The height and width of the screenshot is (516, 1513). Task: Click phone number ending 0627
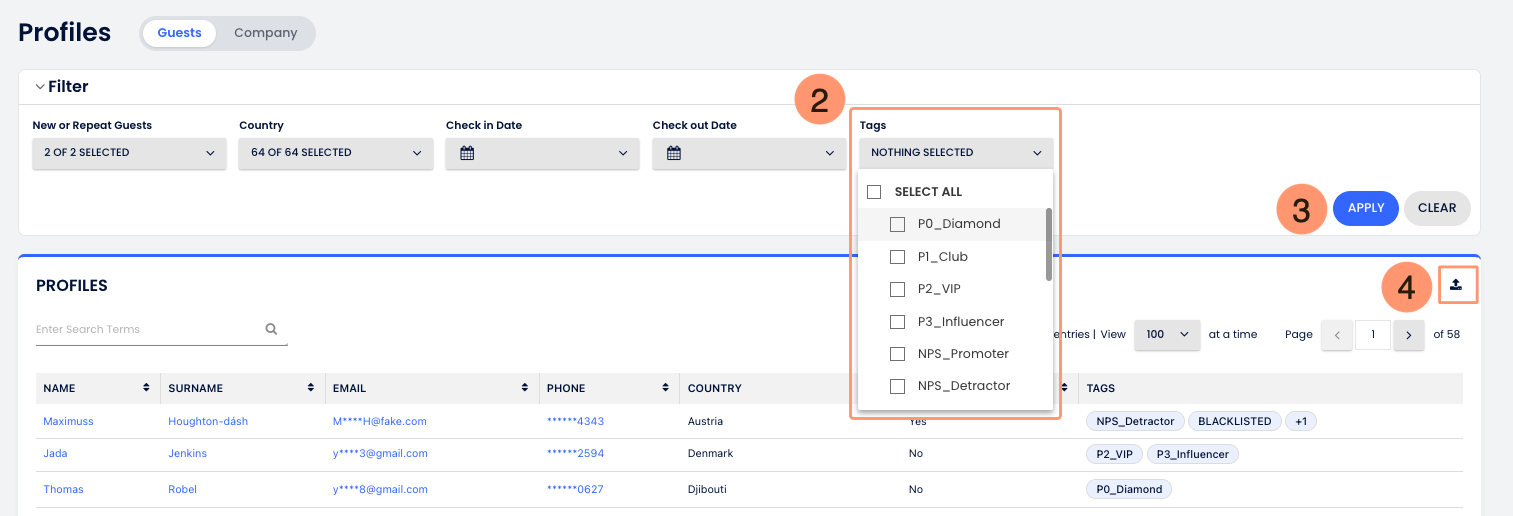coord(575,490)
